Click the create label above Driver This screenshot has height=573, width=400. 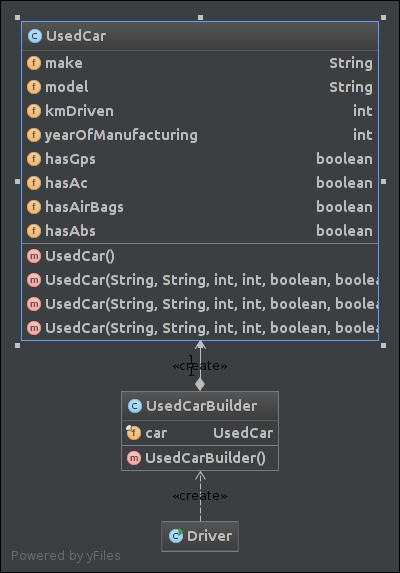tap(200, 496)
